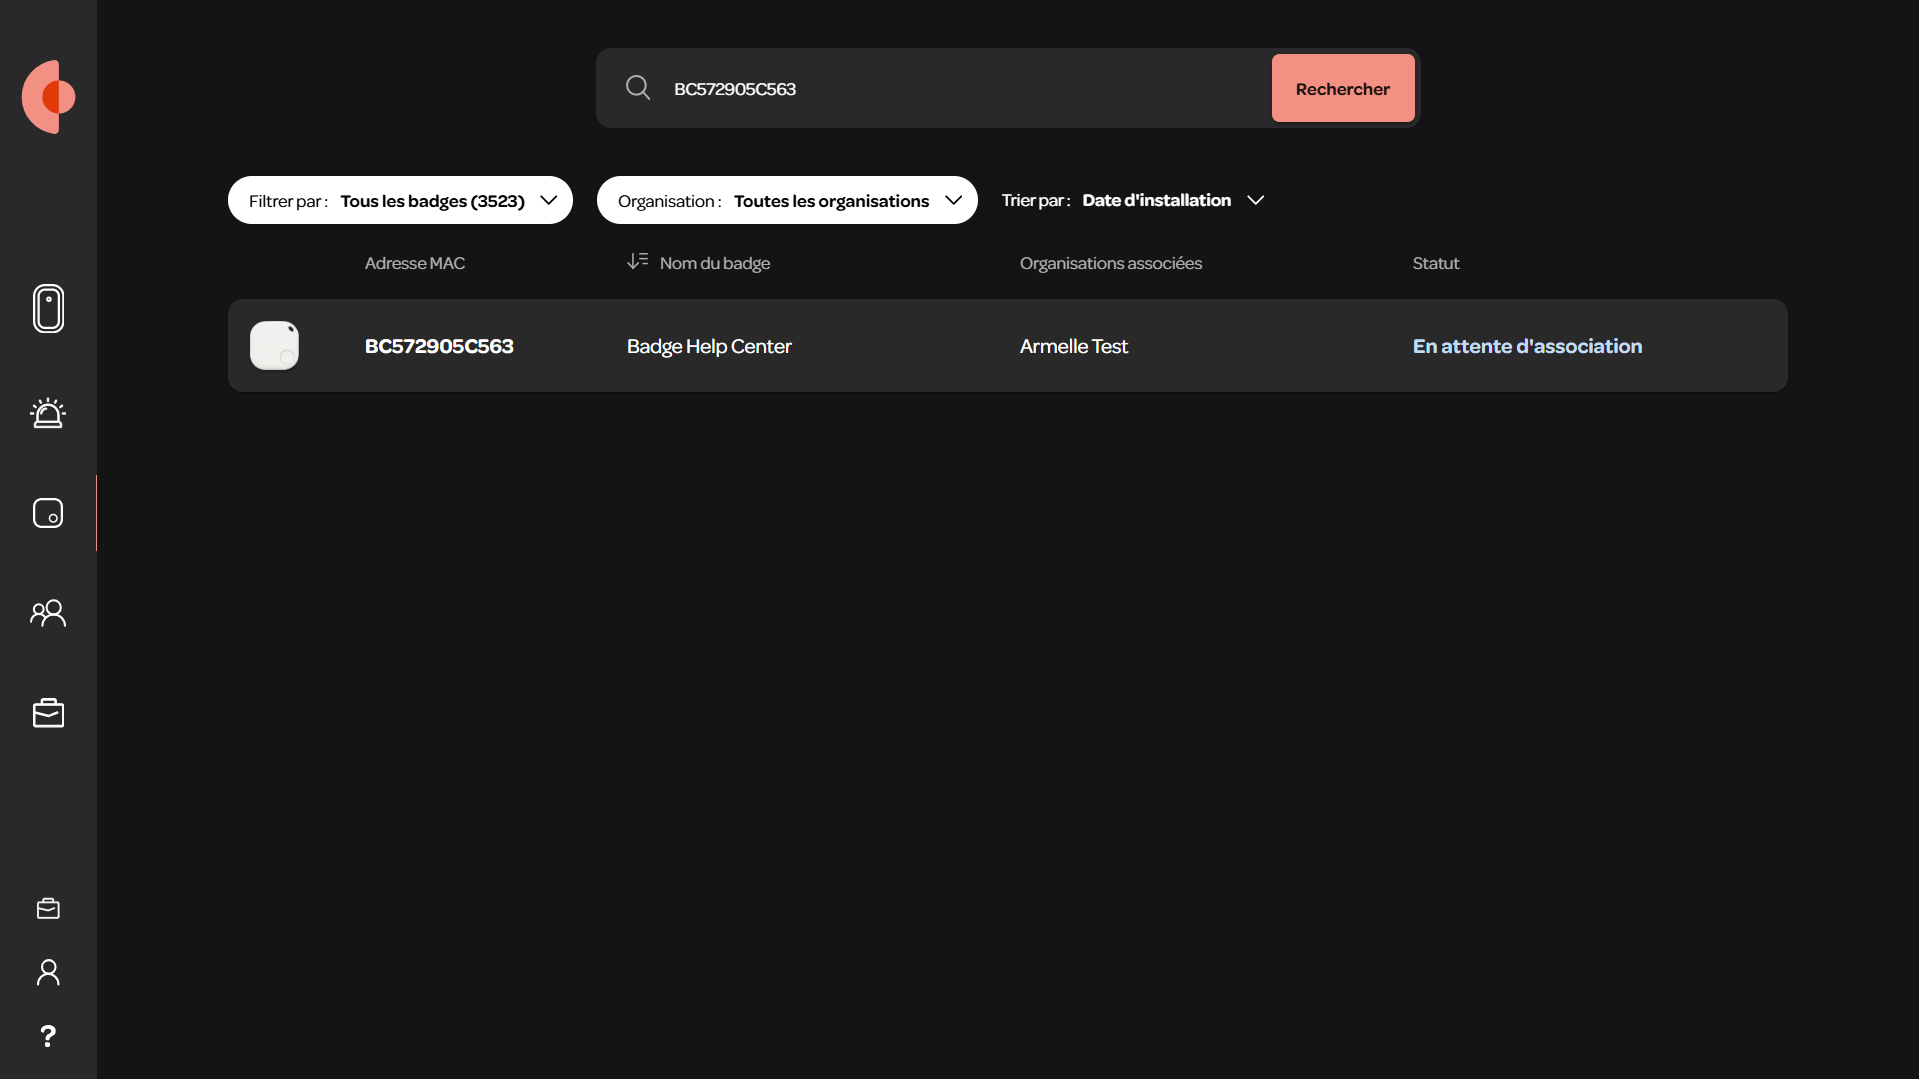1919x1079 pixels.
Task: Click the Statut column header
Action: (x=1436, y=263)
